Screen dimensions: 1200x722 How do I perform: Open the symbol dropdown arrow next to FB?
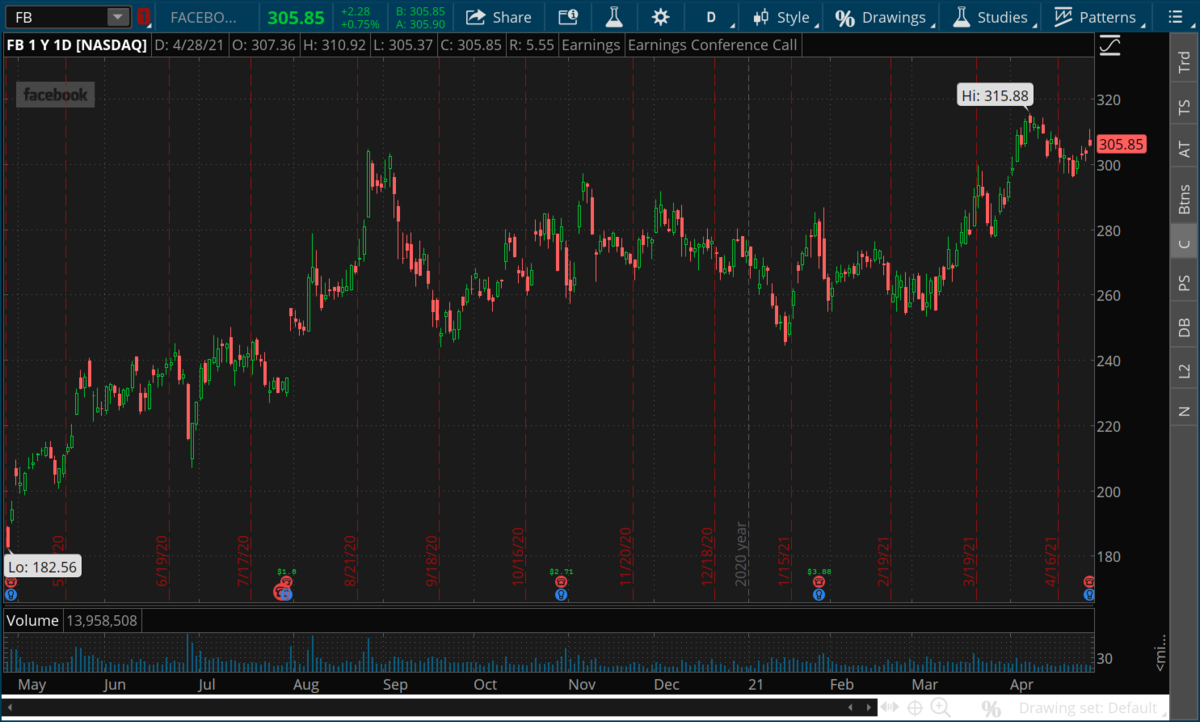(x=119, y=17)
